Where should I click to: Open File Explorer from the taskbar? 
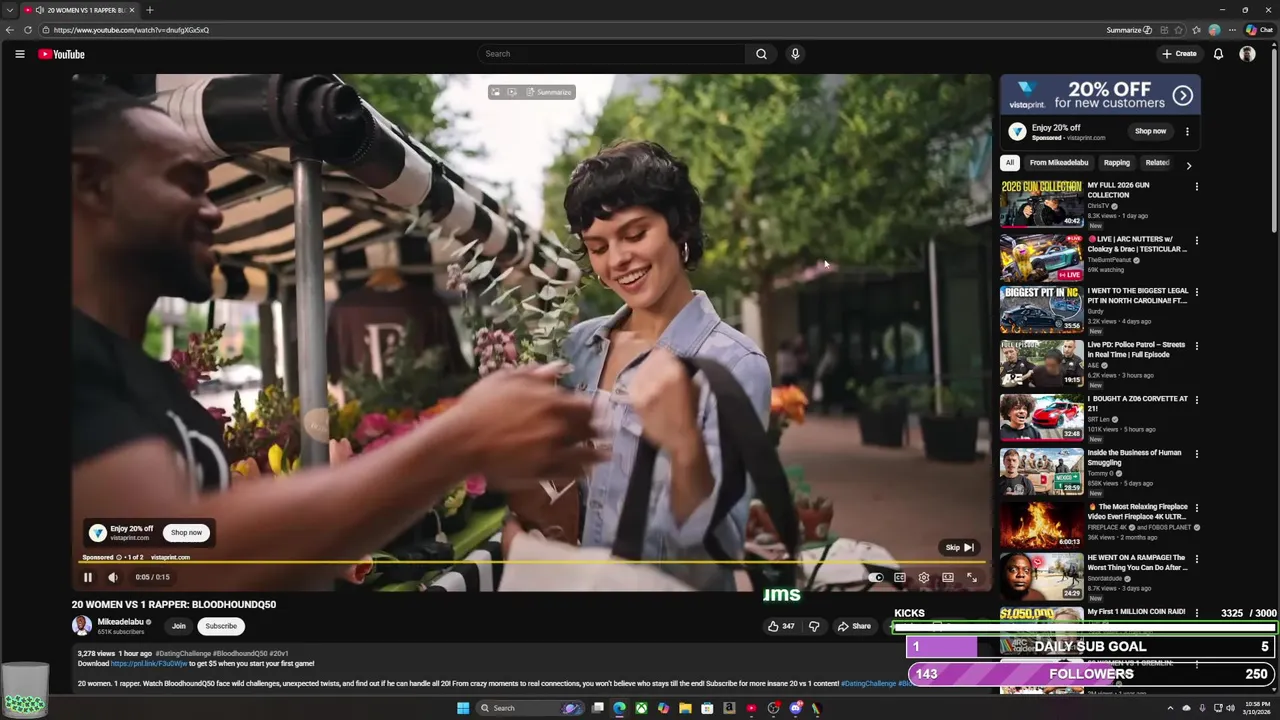(x=685, y=708)
